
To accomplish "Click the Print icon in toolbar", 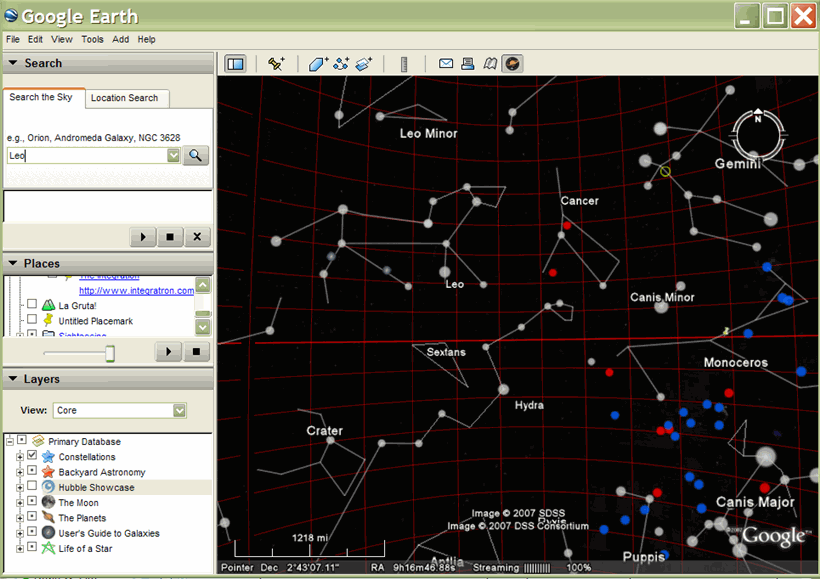I will 468,64.
